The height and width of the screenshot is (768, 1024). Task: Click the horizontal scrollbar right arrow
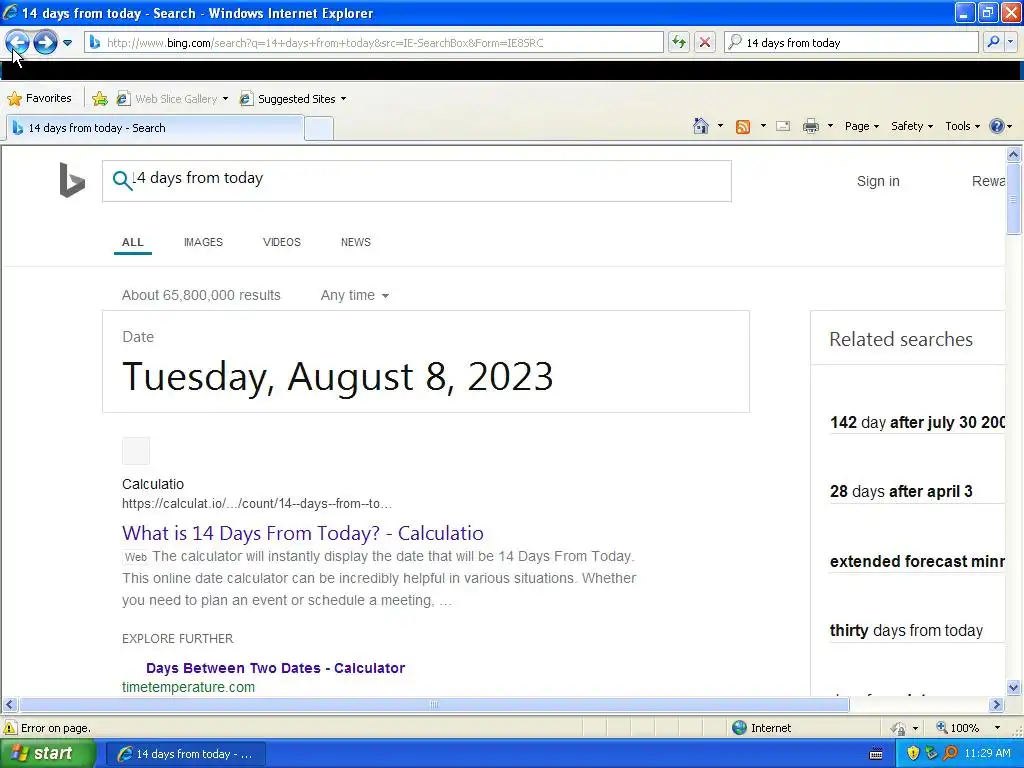click(997, 705)
